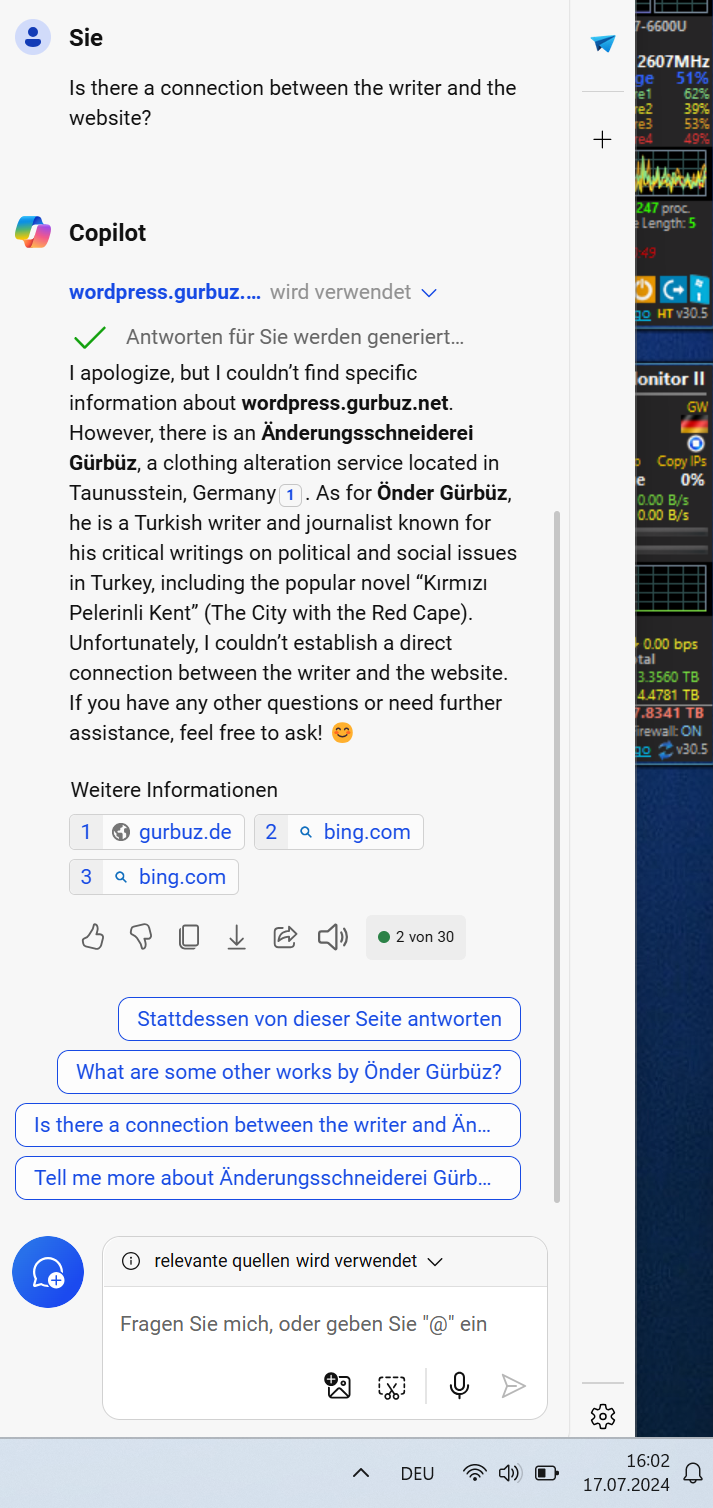Open volume control in the system tray
The width and height of the screenshot is (713, 1508).
coord(510,1473)
